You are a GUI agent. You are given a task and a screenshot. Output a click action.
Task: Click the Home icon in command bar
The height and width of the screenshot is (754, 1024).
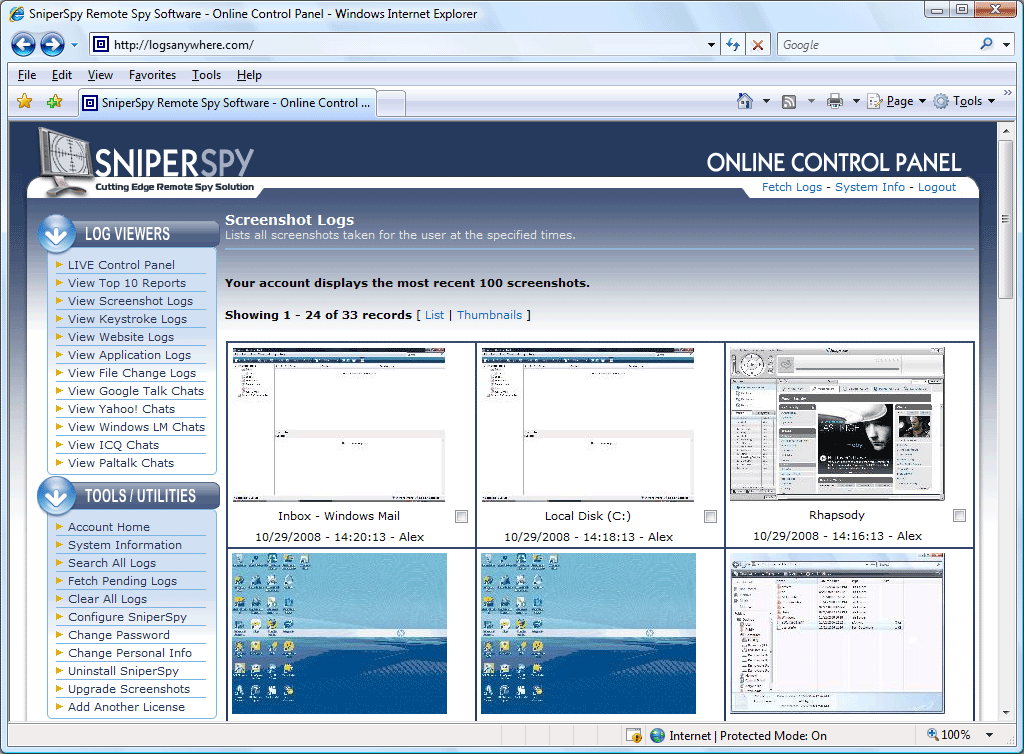click(x=744, y=101)
